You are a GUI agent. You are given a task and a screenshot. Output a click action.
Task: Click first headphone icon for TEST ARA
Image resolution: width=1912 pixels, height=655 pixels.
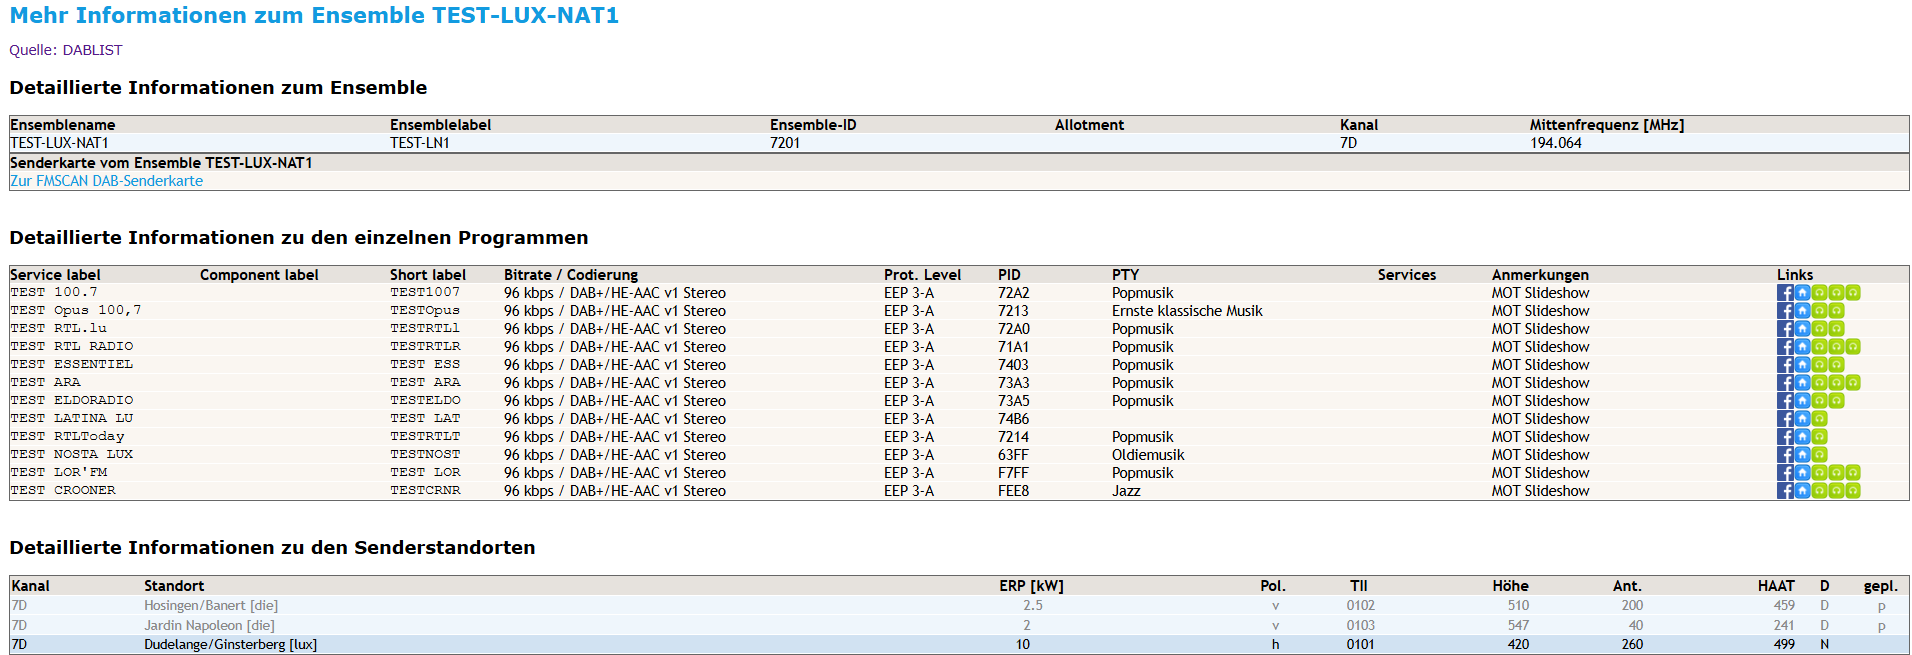tap(1819, 383)
